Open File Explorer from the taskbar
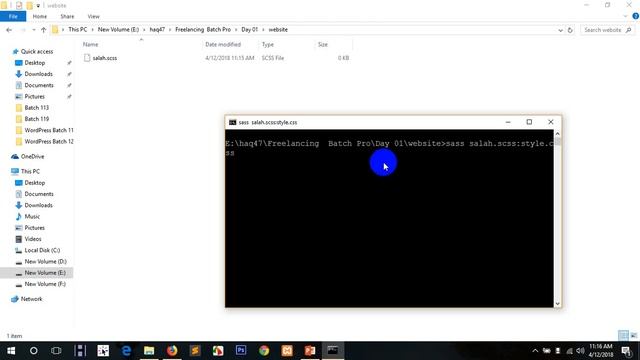This screenshot has width=640, height=360. click(149, 351)
